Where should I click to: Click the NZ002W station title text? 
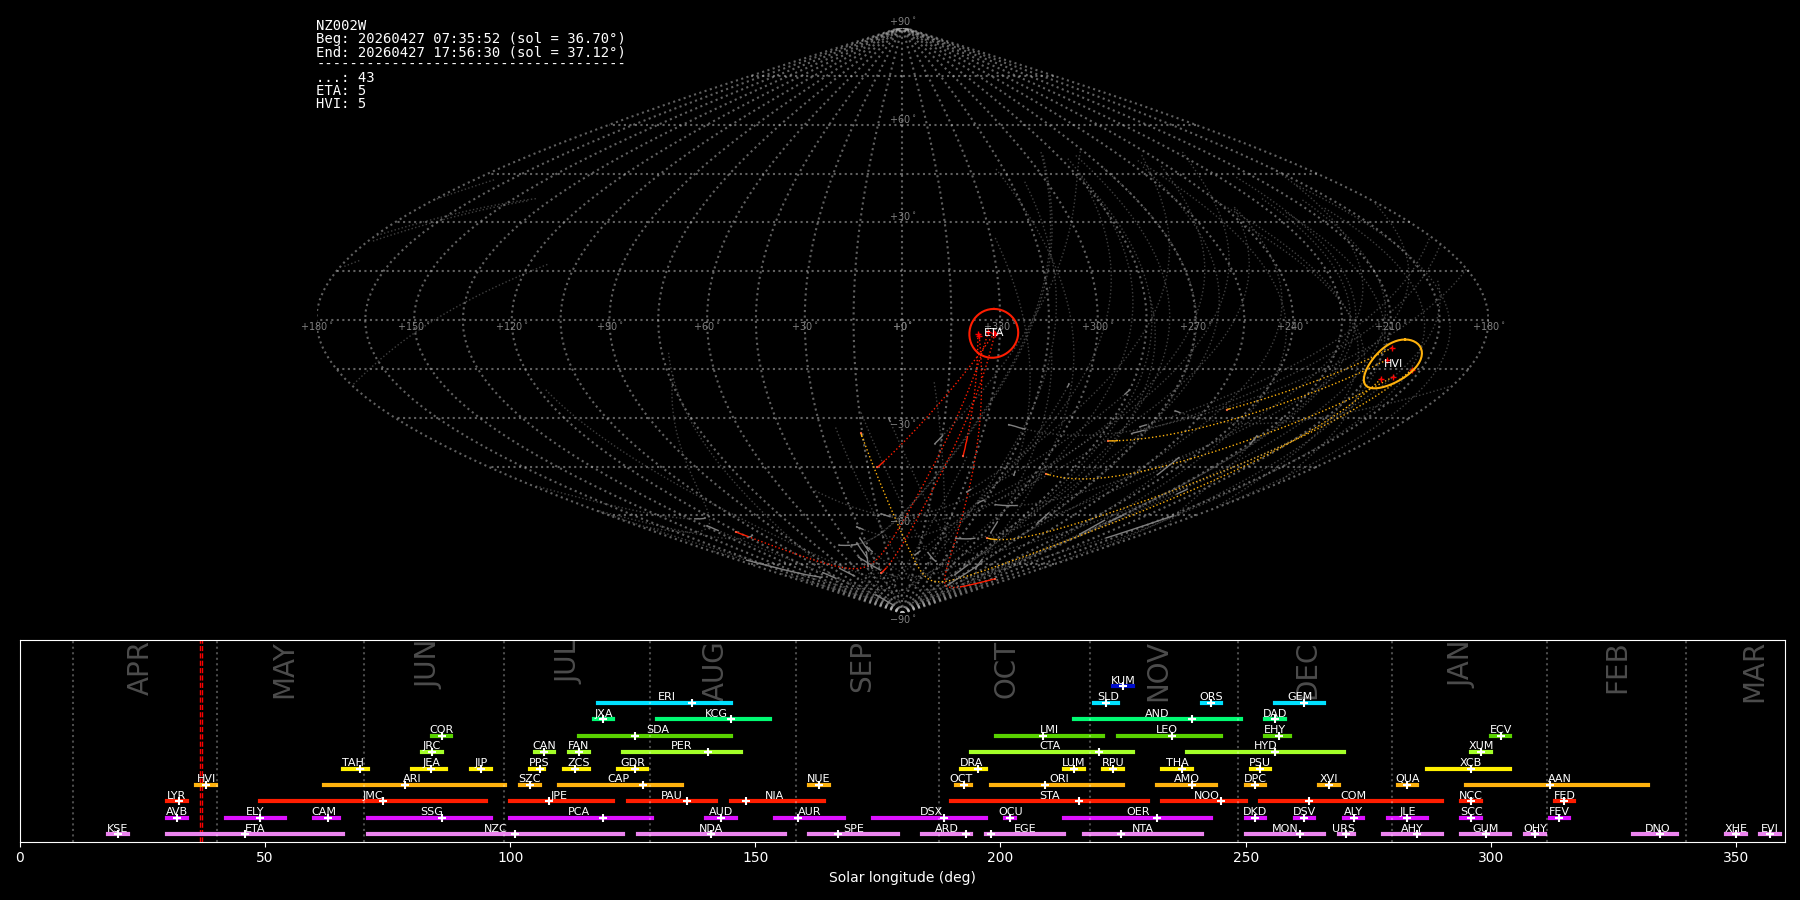(x=341, y=26)
